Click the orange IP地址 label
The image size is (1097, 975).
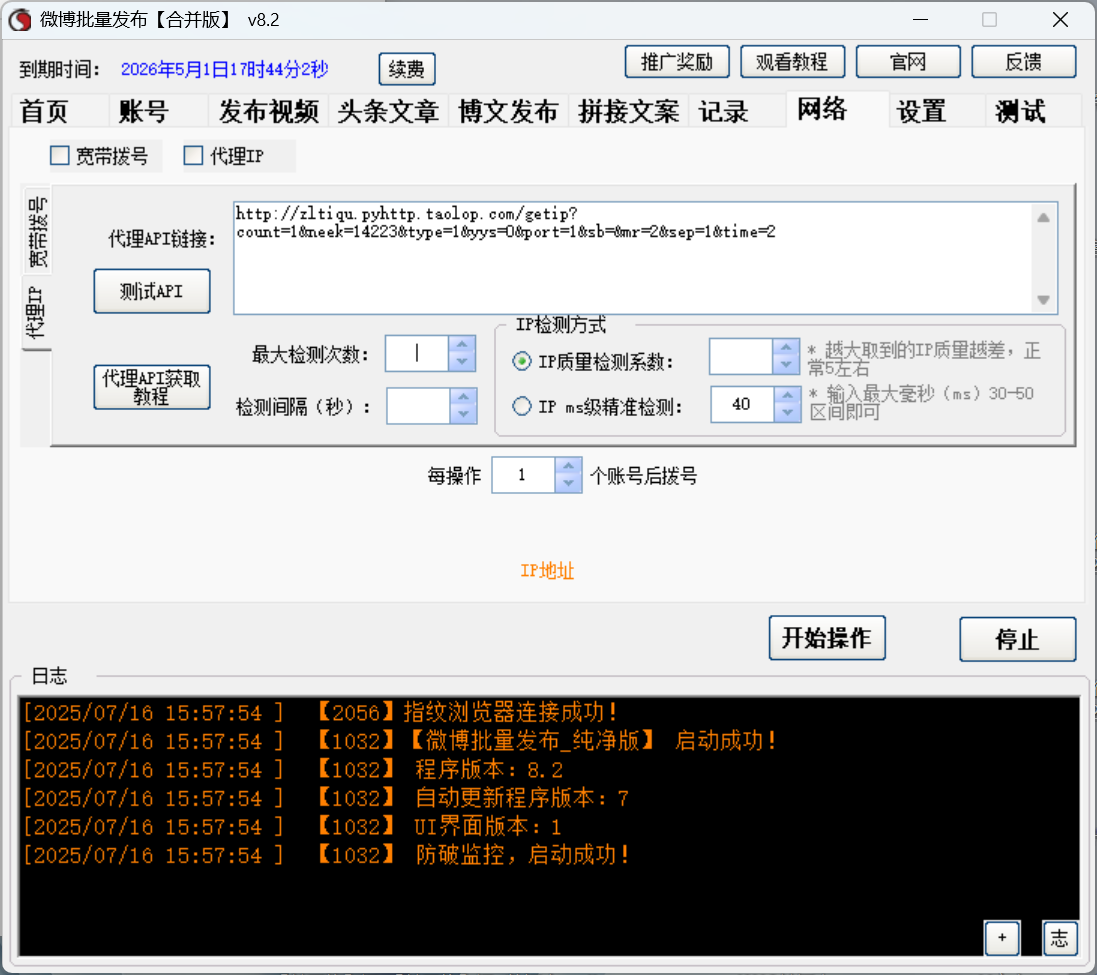[x=547, y=571]
